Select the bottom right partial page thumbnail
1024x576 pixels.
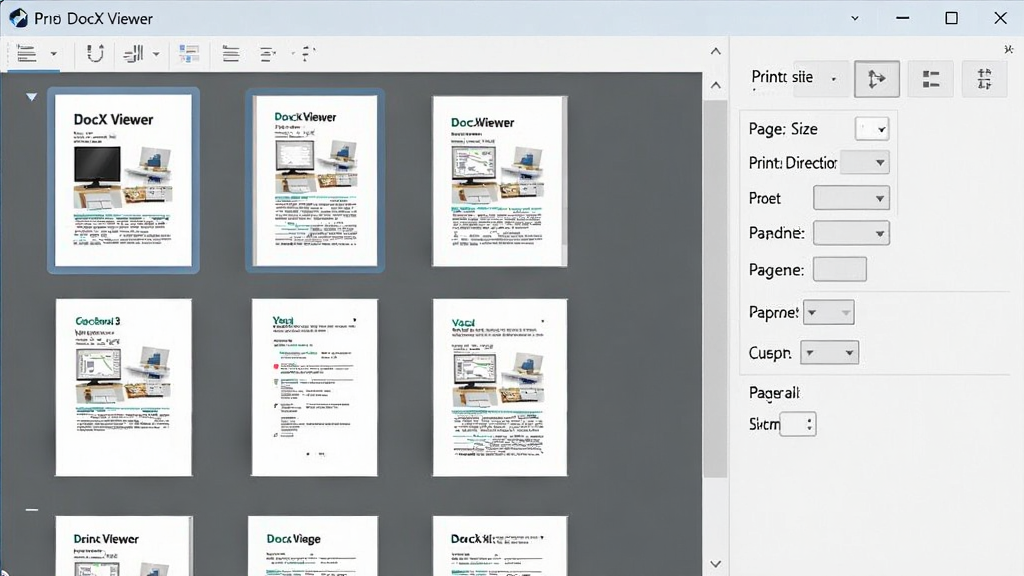pyautogui.click(x=500, y=546)
